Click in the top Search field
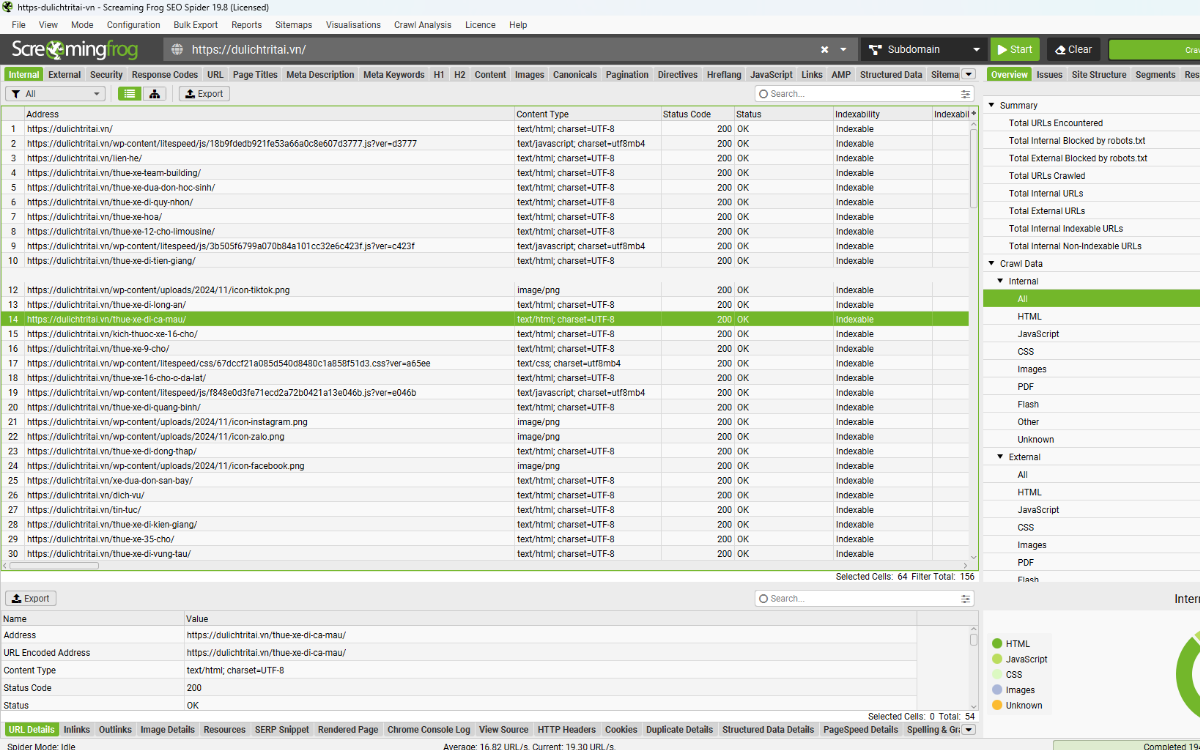 [x=860, y=94]
